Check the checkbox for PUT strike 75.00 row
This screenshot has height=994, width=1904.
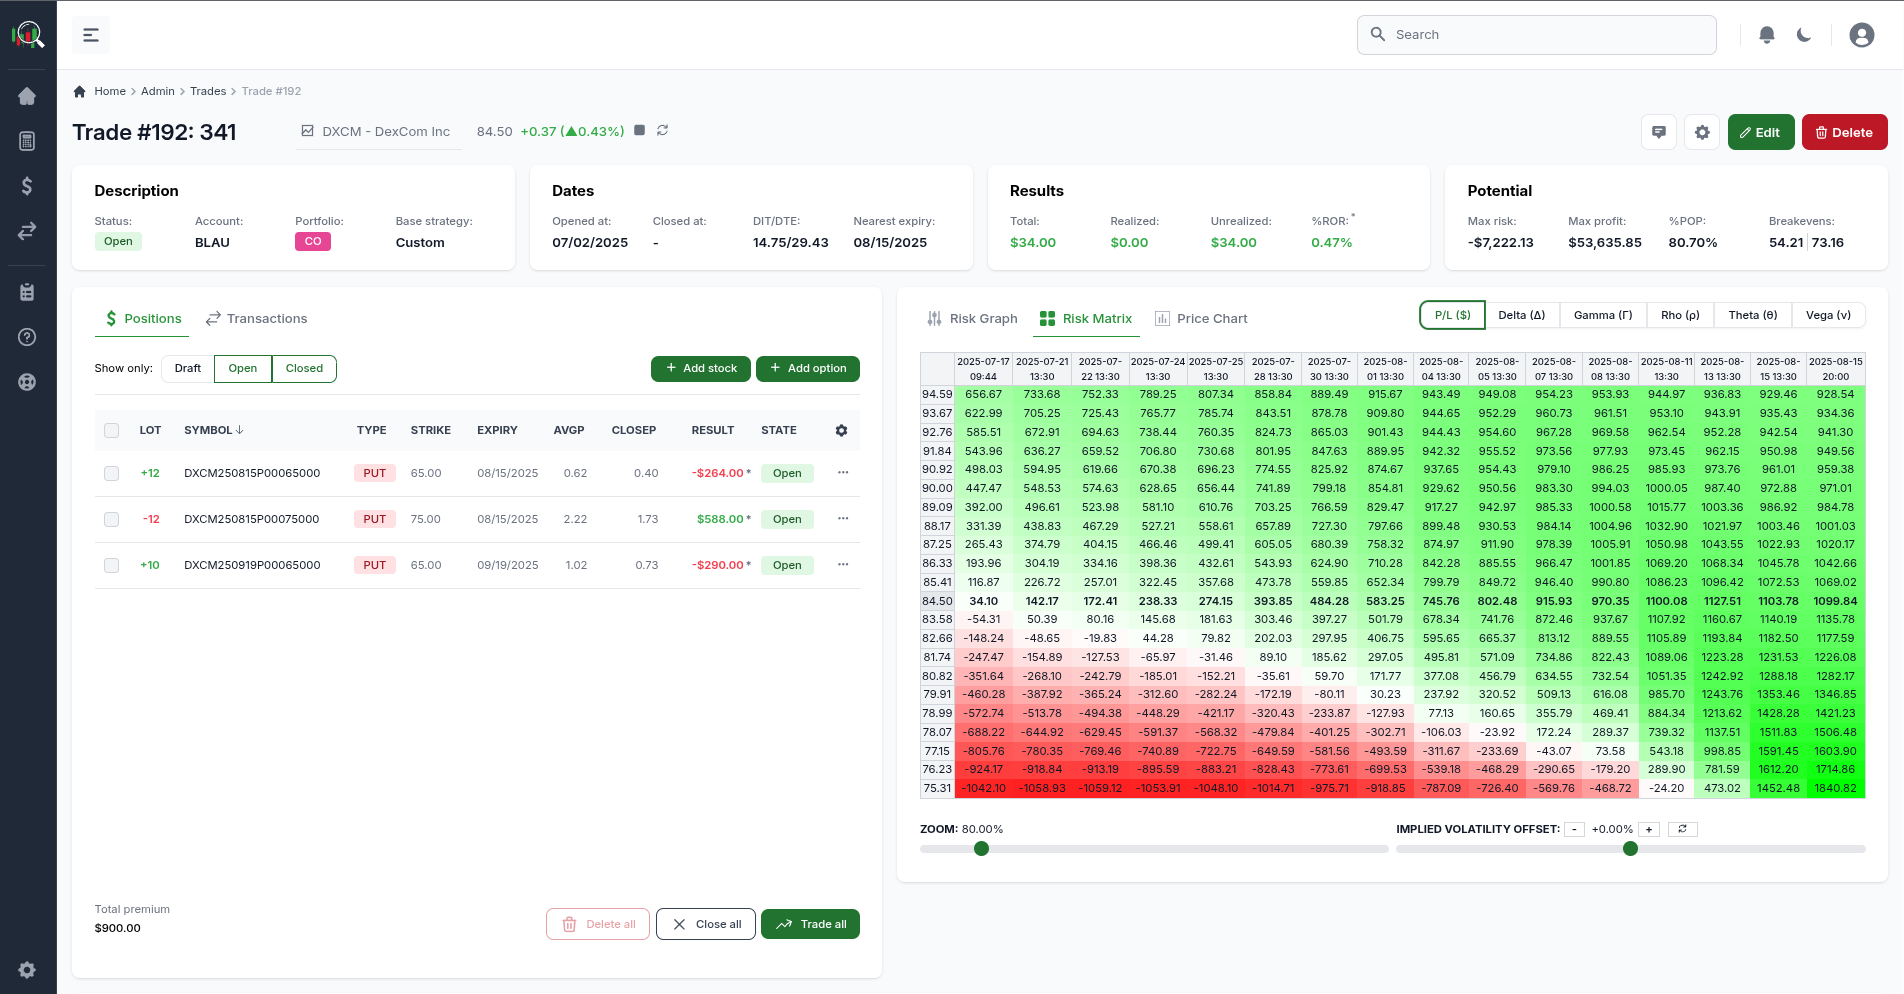click(111, 519)
